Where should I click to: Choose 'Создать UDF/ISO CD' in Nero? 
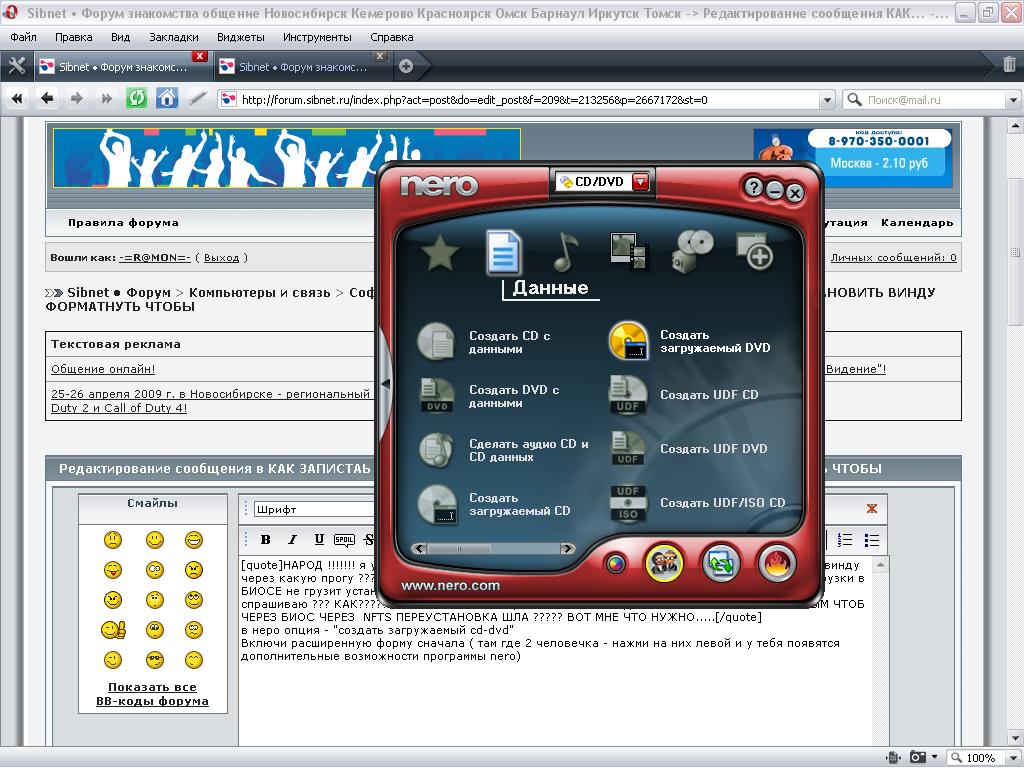tap(697, 503)
